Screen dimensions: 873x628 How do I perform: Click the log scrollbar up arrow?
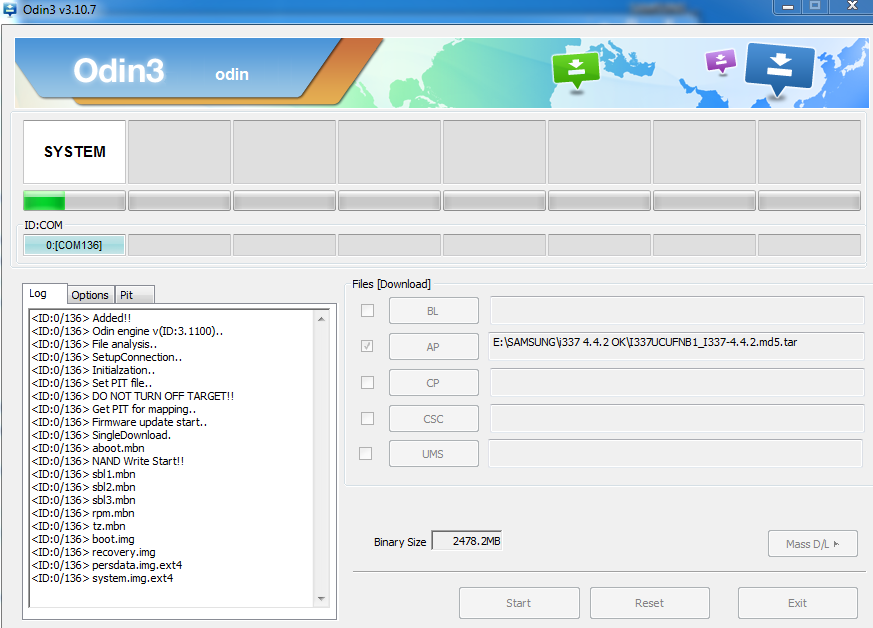321,319
